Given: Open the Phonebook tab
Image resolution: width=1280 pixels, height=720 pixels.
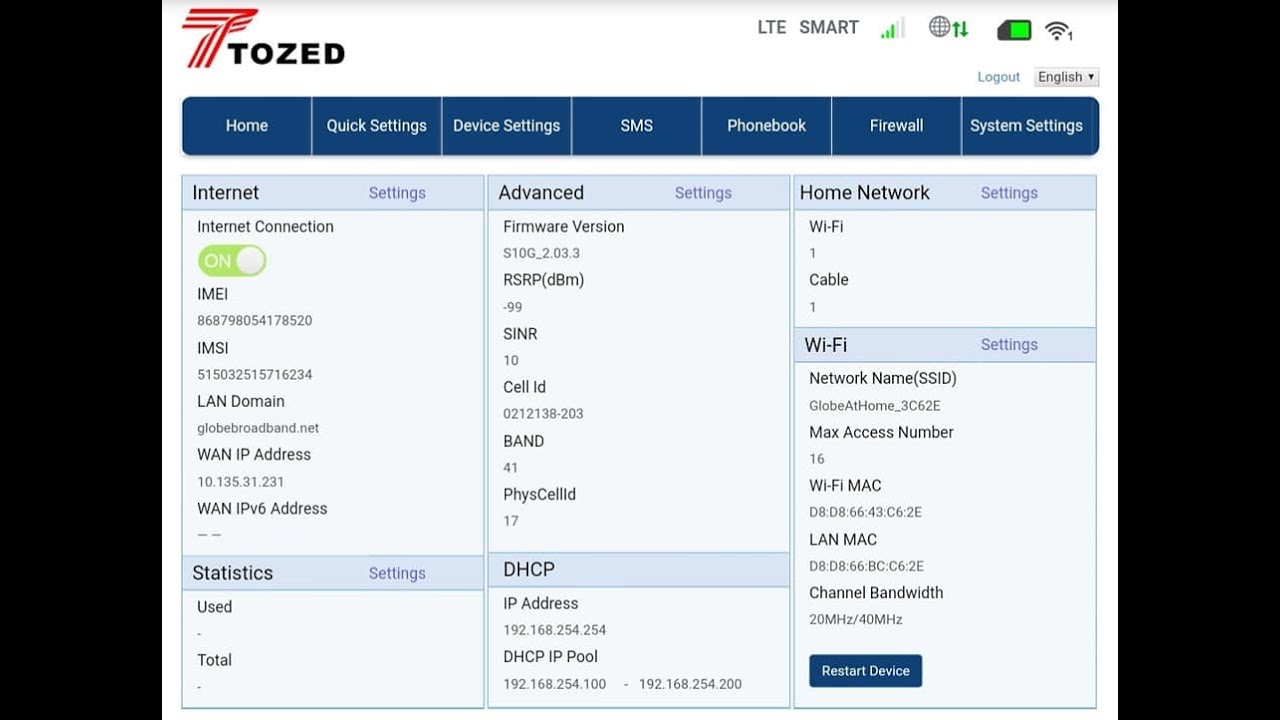Looking at the screenshot, I should (766, 126).
